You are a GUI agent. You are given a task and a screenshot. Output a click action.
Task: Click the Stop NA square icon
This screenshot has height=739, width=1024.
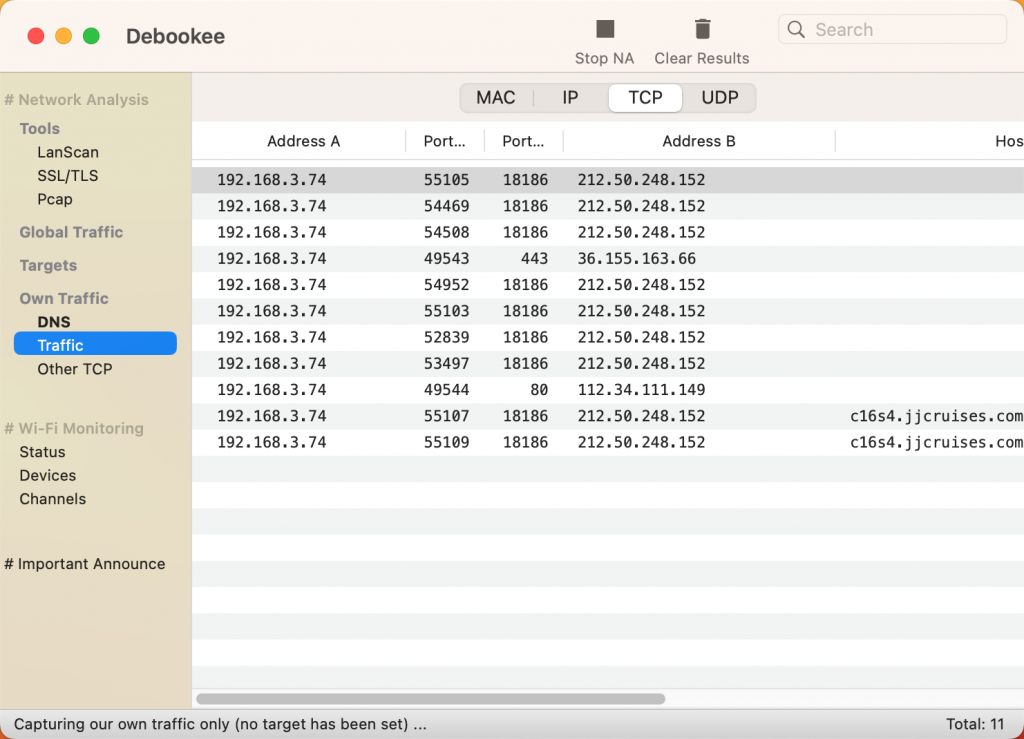[604, 29]
